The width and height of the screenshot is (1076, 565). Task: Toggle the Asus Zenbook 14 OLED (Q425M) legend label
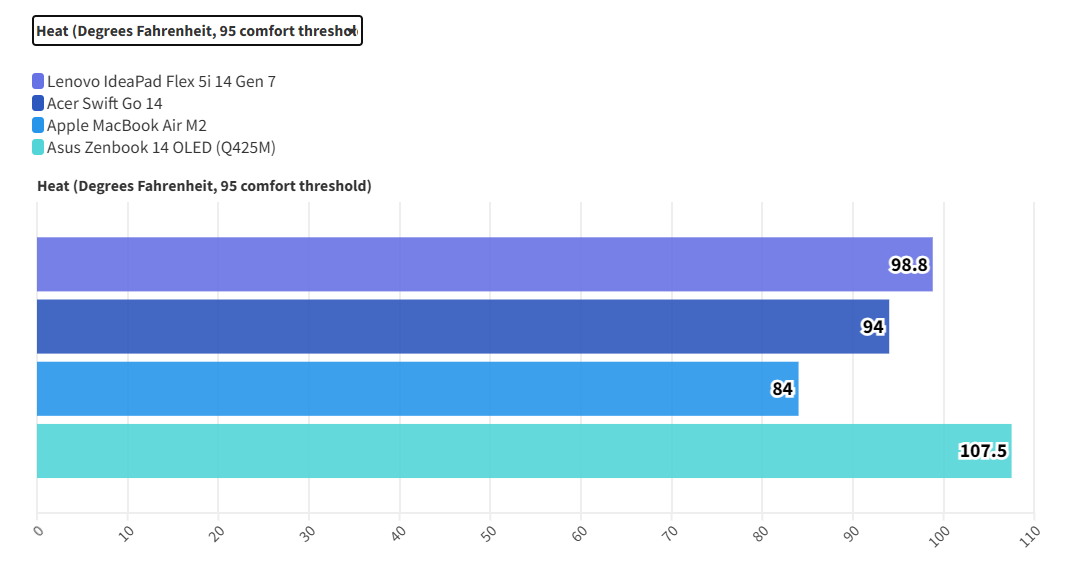pyautogui.click(x=161, y=147)
